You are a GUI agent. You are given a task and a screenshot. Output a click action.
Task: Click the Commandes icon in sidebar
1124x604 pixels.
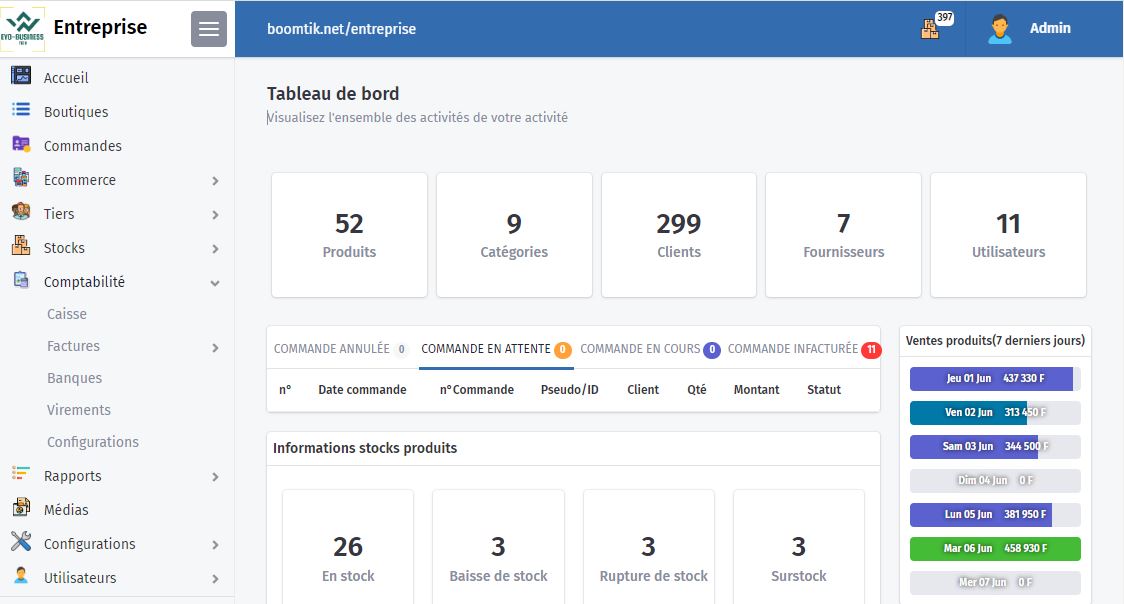(x=20, y=145)
